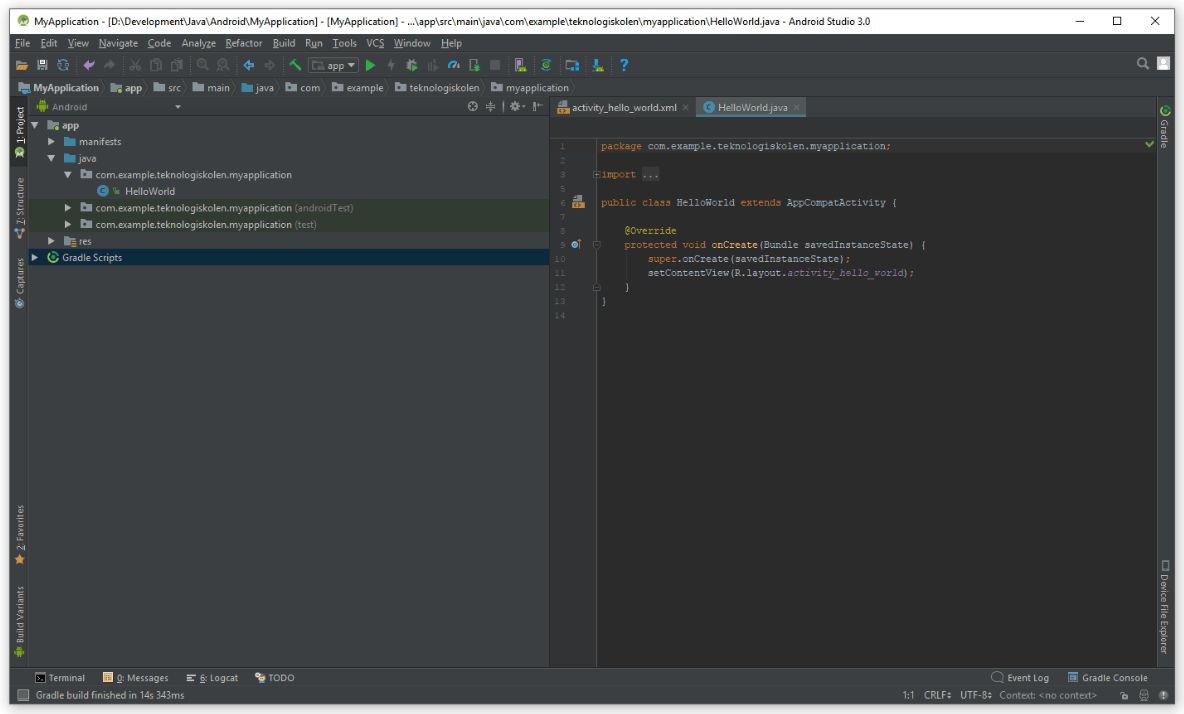The height and width of the screenshot is (714, 1184).
Task: Toggle tool window quick-access button bottom-left
Action: pos(23,695)
